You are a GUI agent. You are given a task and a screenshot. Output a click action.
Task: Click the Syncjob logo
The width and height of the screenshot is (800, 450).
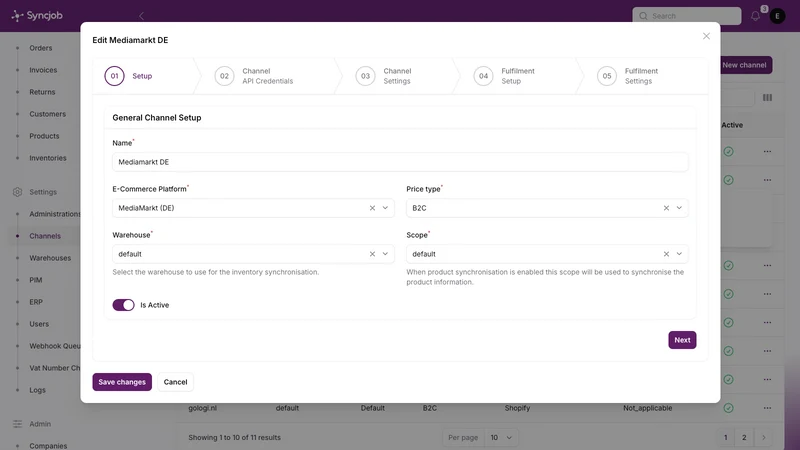coord(37,16)
